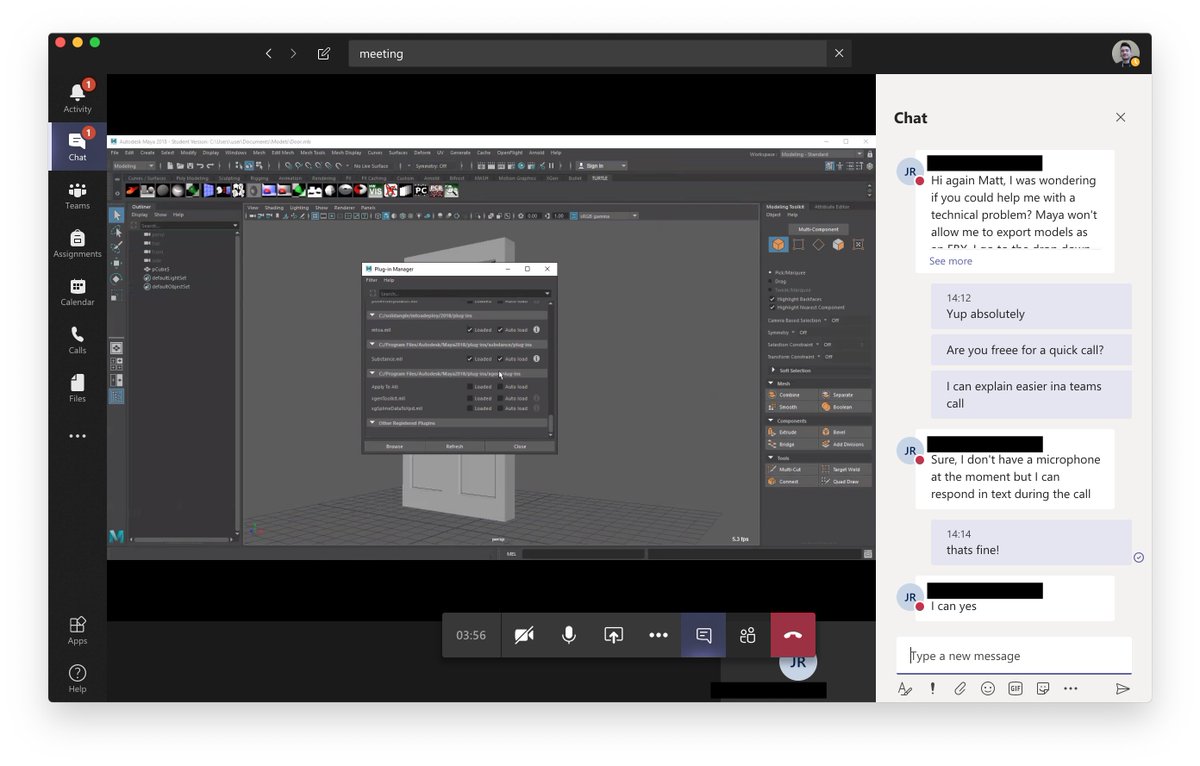Open the Modeling menu set dropdown in Maya
The height and width of the screenshot is (766, 1200).
tap(134, 166)
